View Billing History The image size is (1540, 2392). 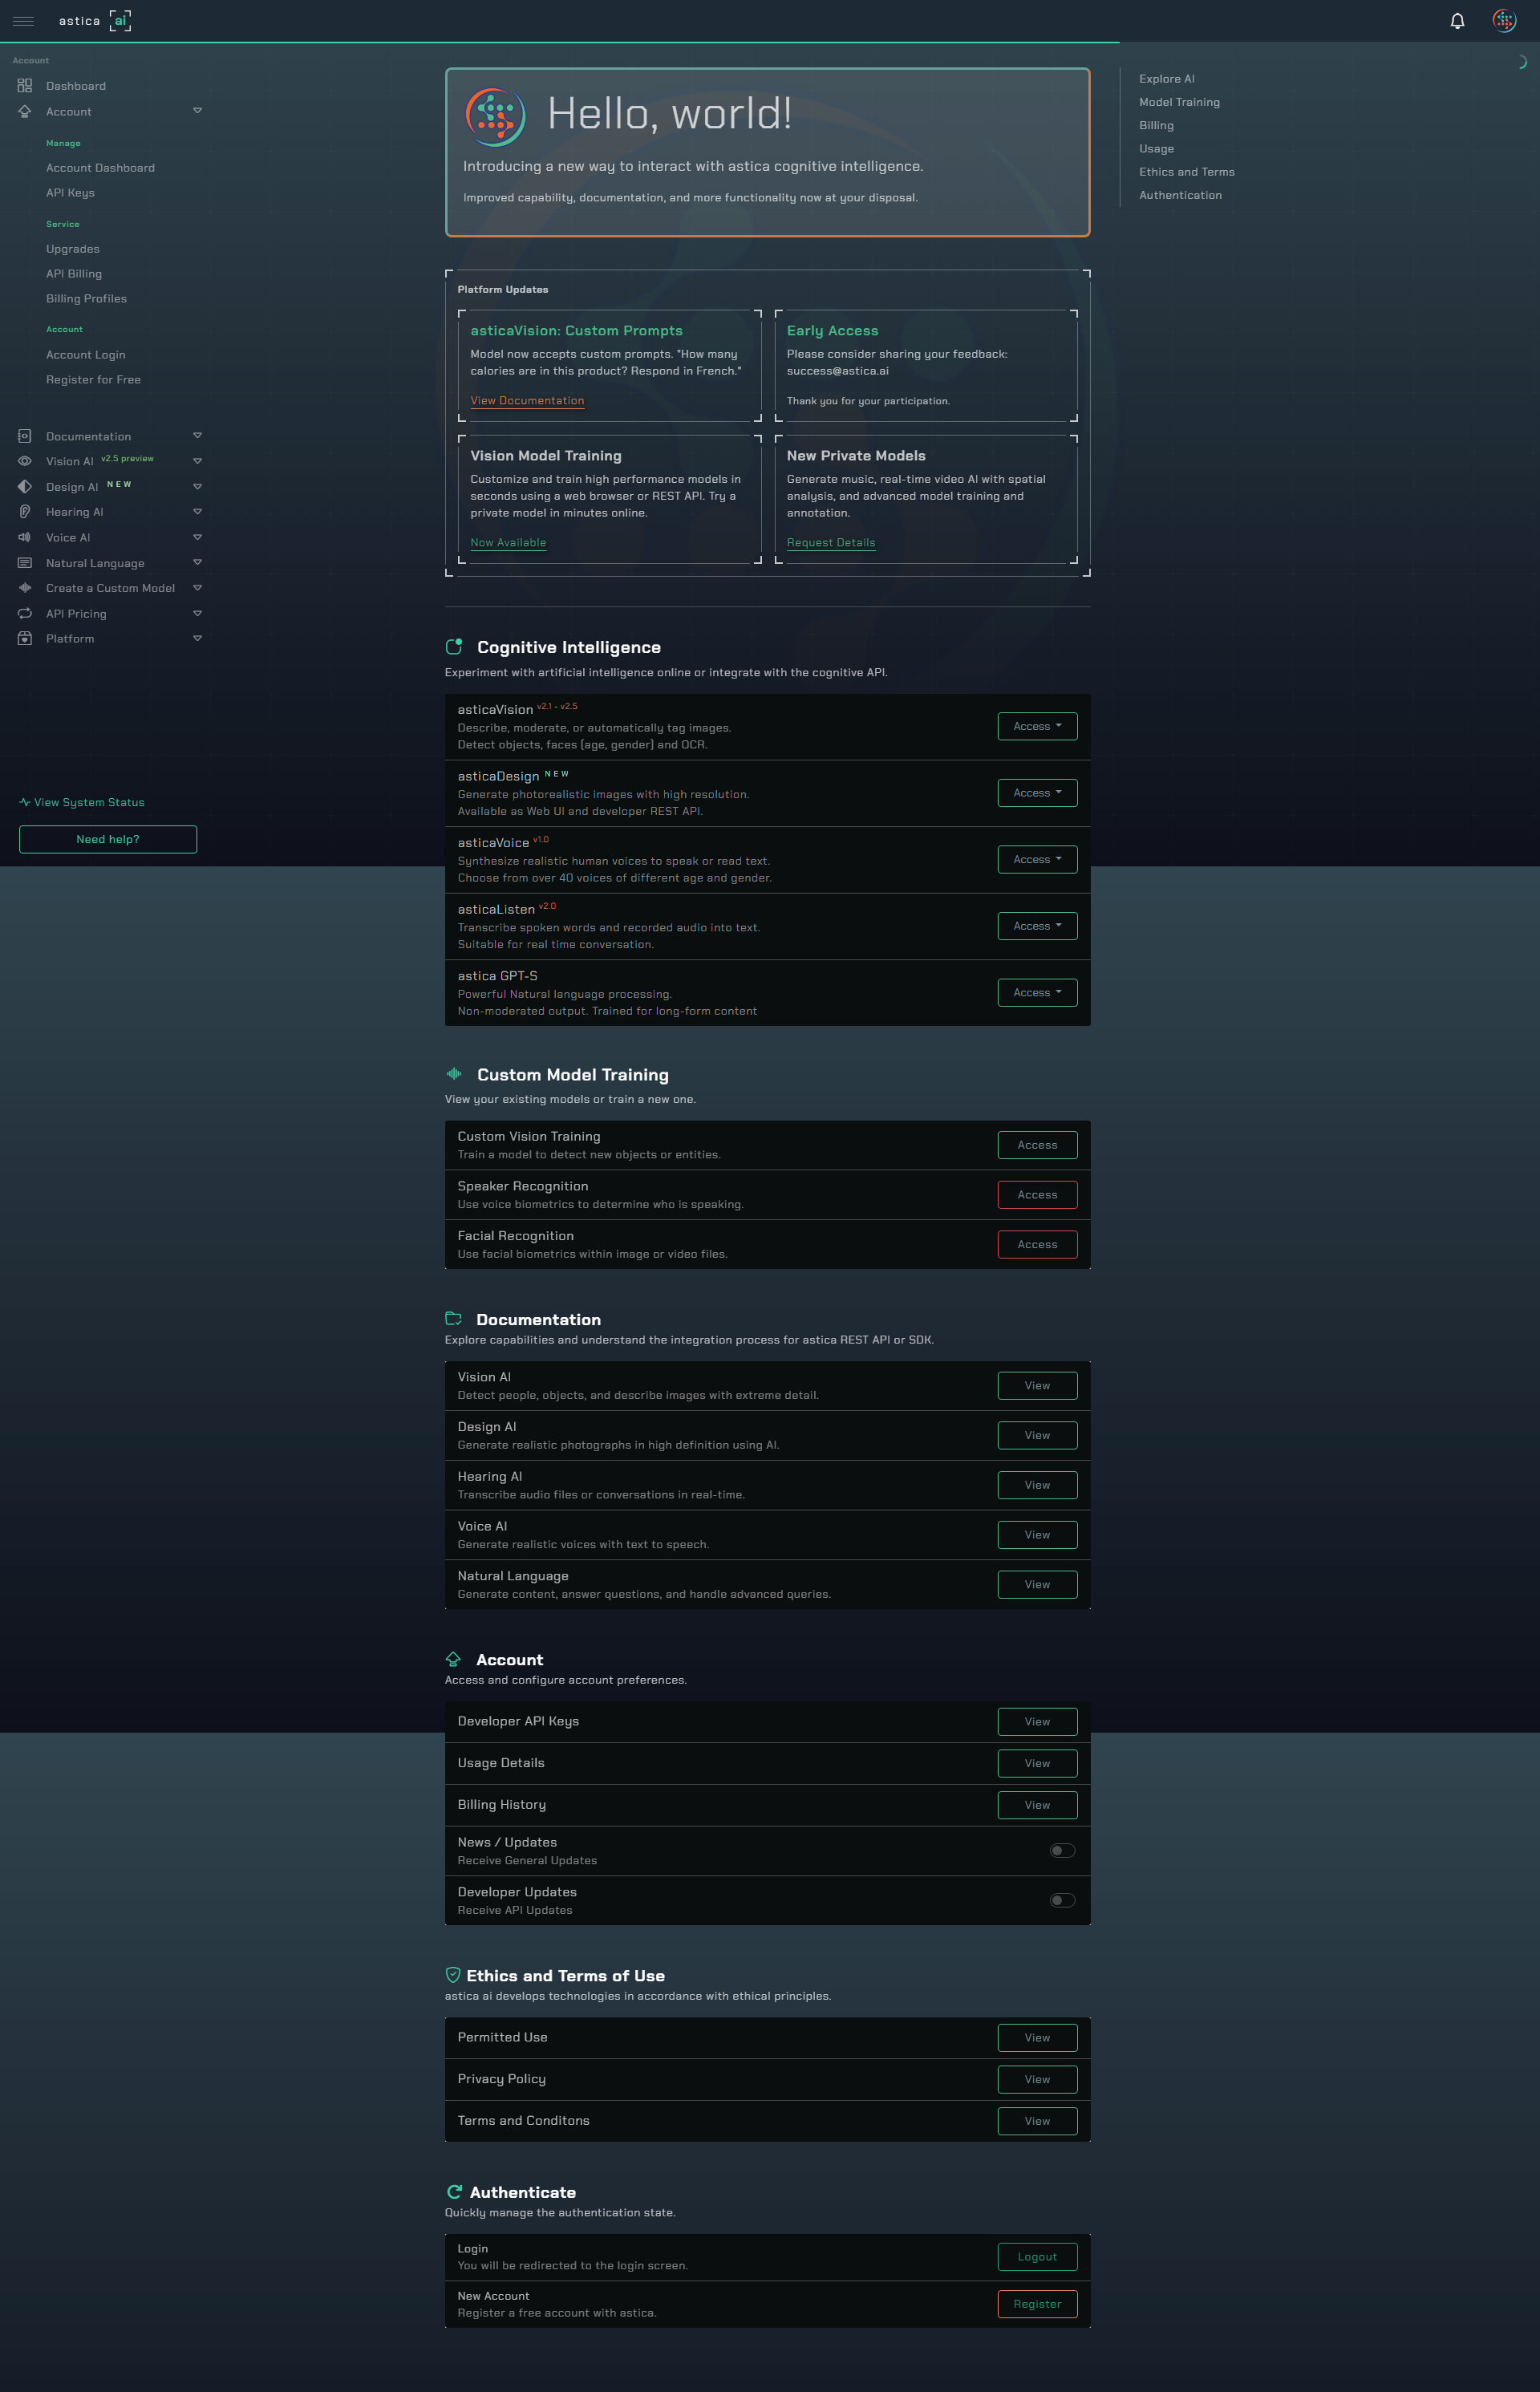point(1037,1805)
